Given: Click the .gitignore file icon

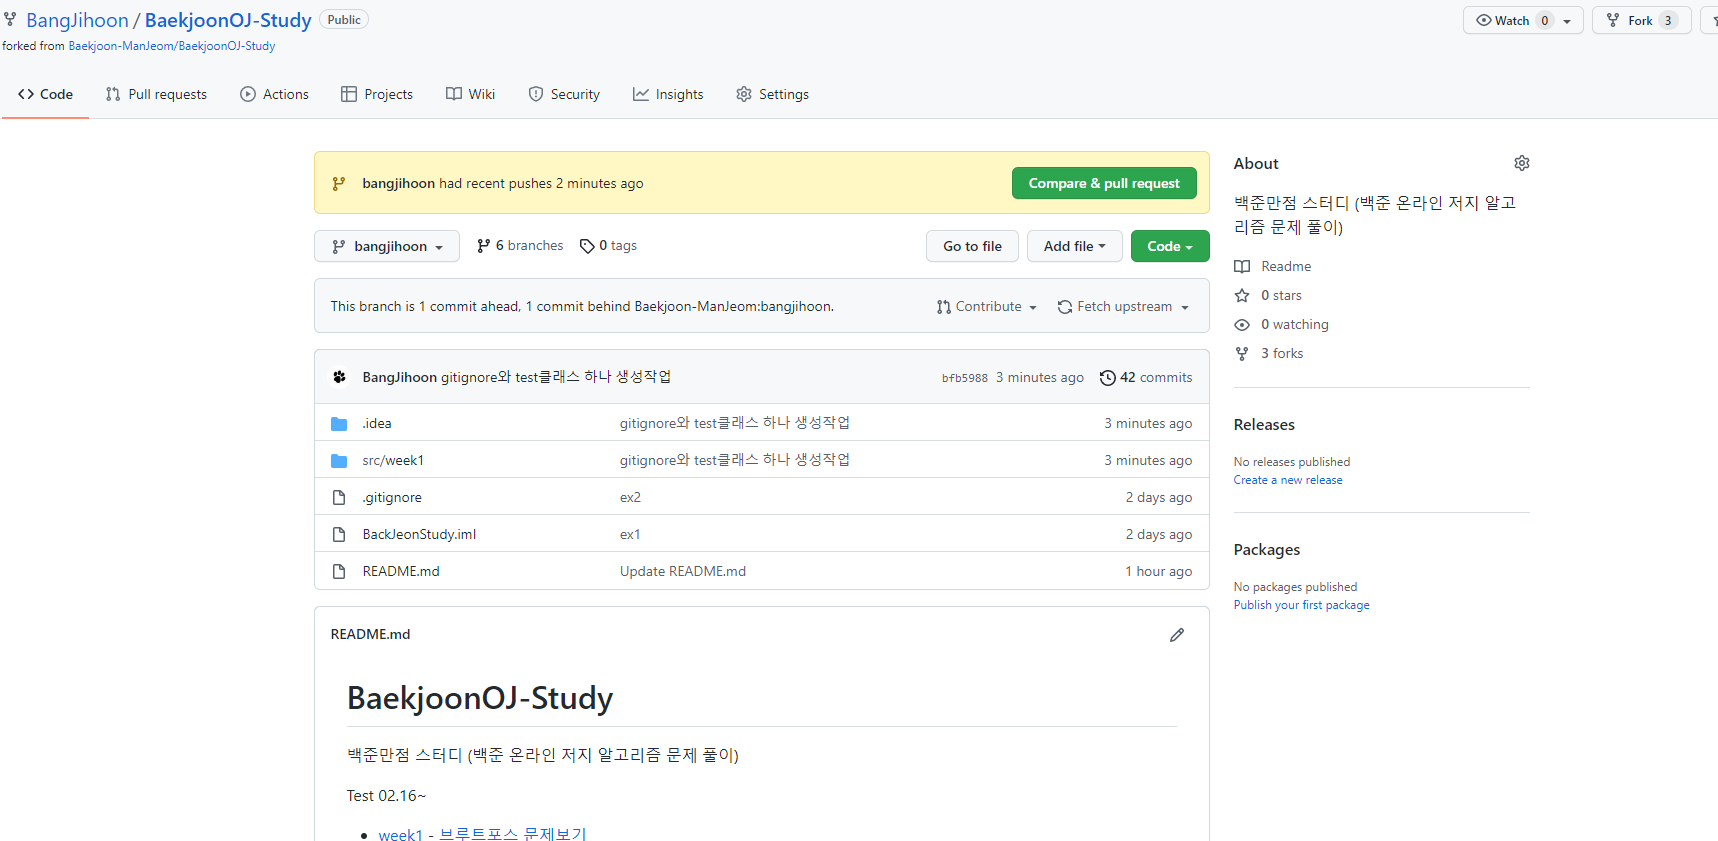Looking at the screenshot, I should (339, 497).
